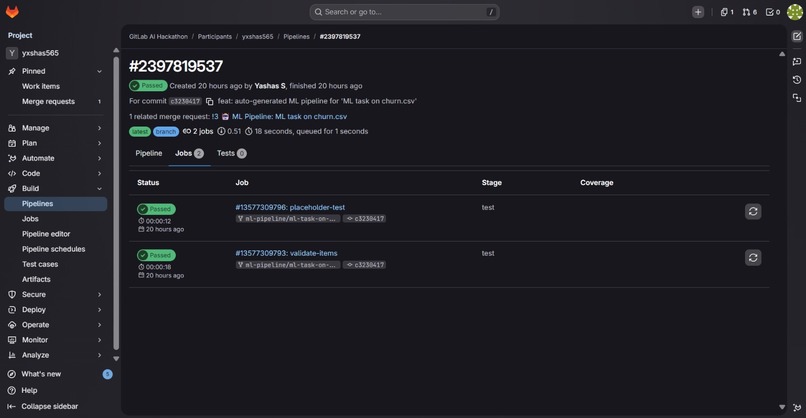
Task: Open Merge requests in the sidebar
Action: [x=56, y=102]
